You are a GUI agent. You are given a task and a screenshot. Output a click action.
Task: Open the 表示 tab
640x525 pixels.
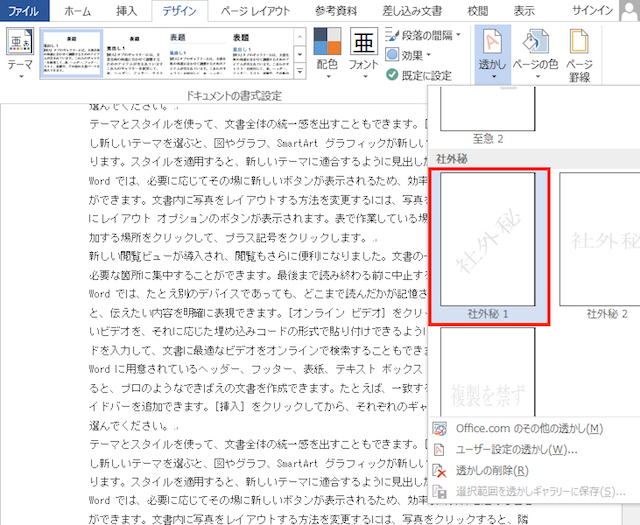click(524, 11)
